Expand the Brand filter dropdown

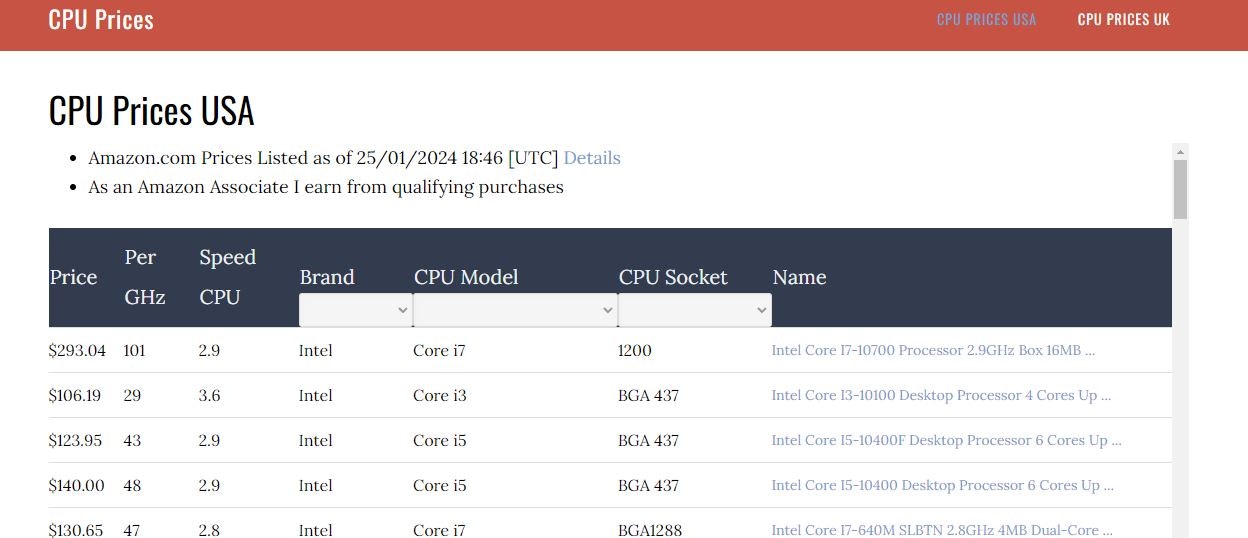tap(355, 310)
